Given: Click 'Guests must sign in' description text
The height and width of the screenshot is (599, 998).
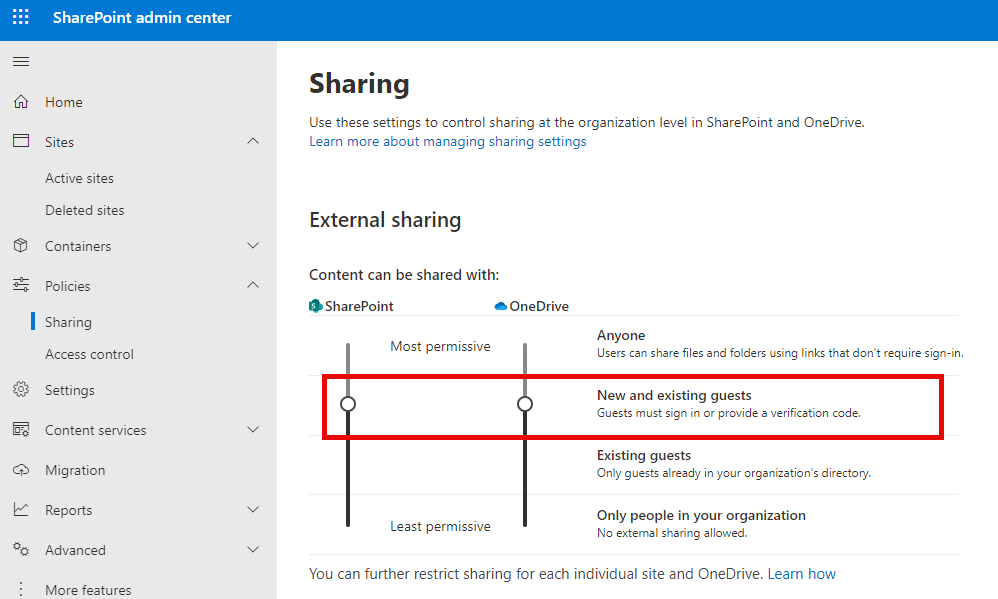Looking at the screenshot, I should pos(728,413).
